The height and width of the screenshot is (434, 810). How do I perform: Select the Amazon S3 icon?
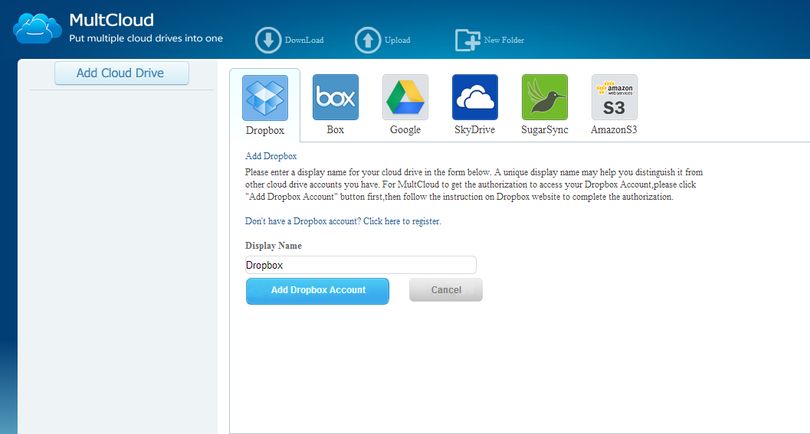[614, 97]
